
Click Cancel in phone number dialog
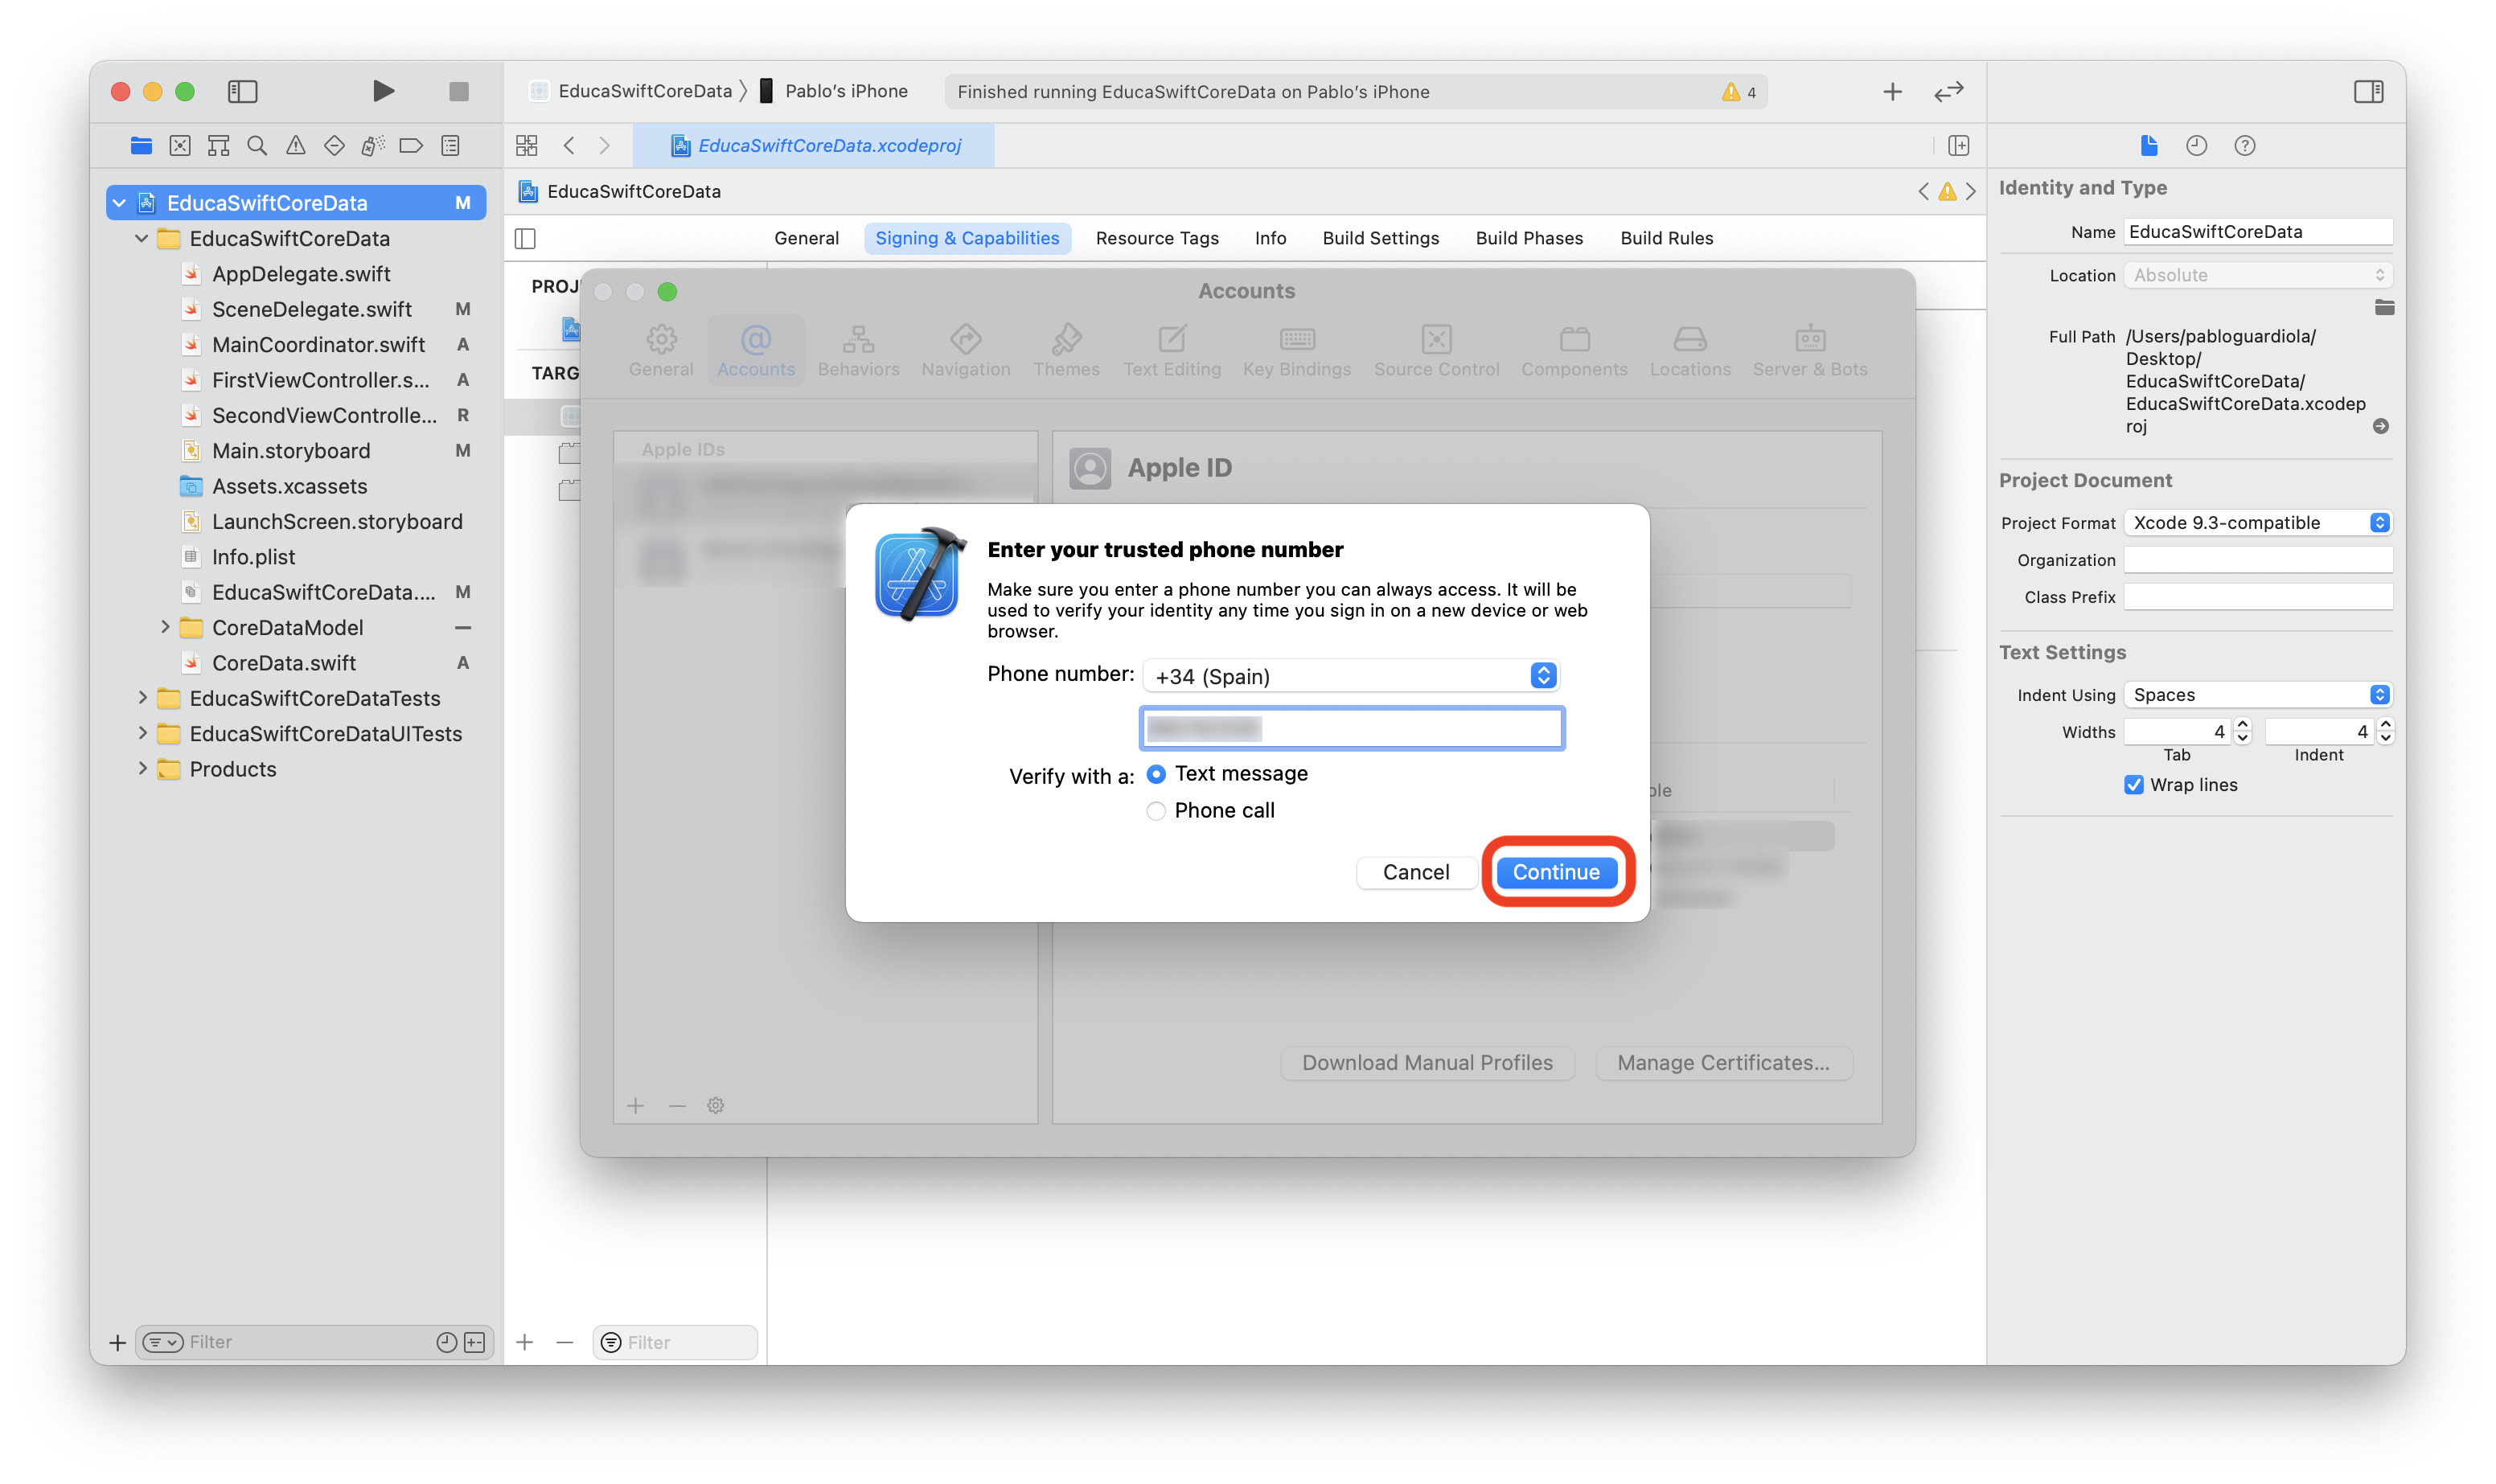[x=1415, y=872]
